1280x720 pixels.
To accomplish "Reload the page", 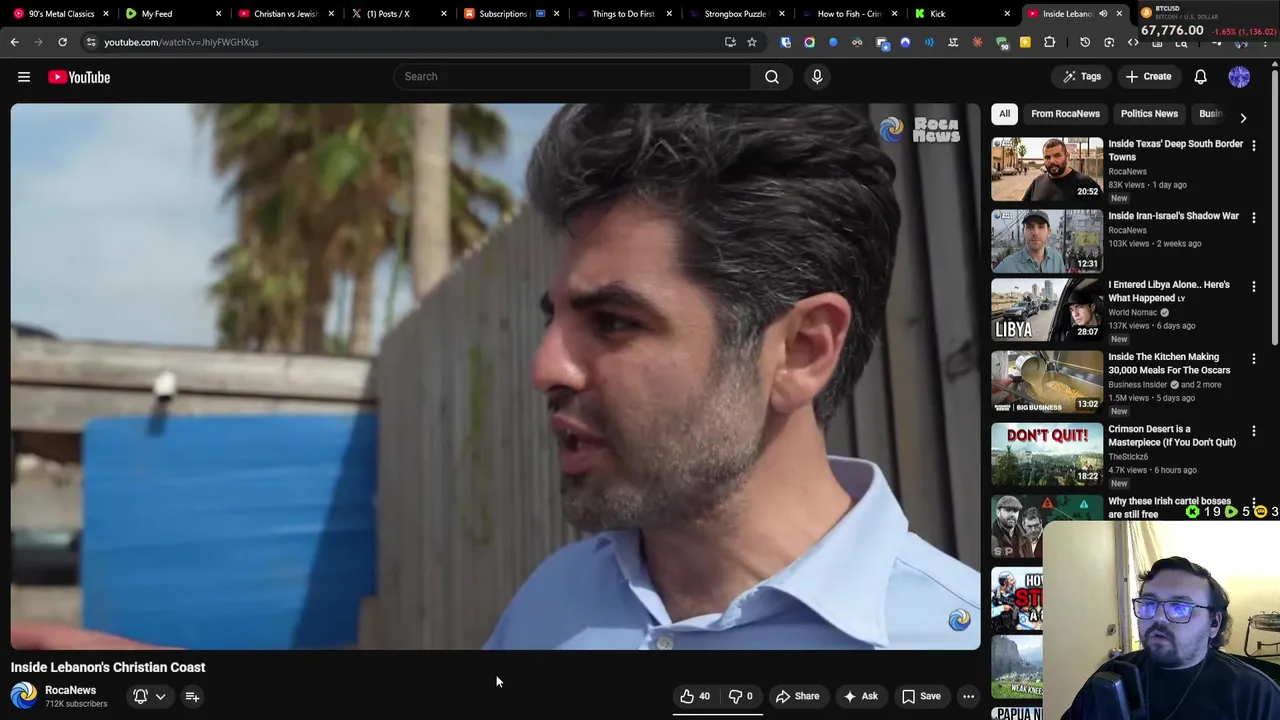I will pyautogui.click(x=62, y=42).
